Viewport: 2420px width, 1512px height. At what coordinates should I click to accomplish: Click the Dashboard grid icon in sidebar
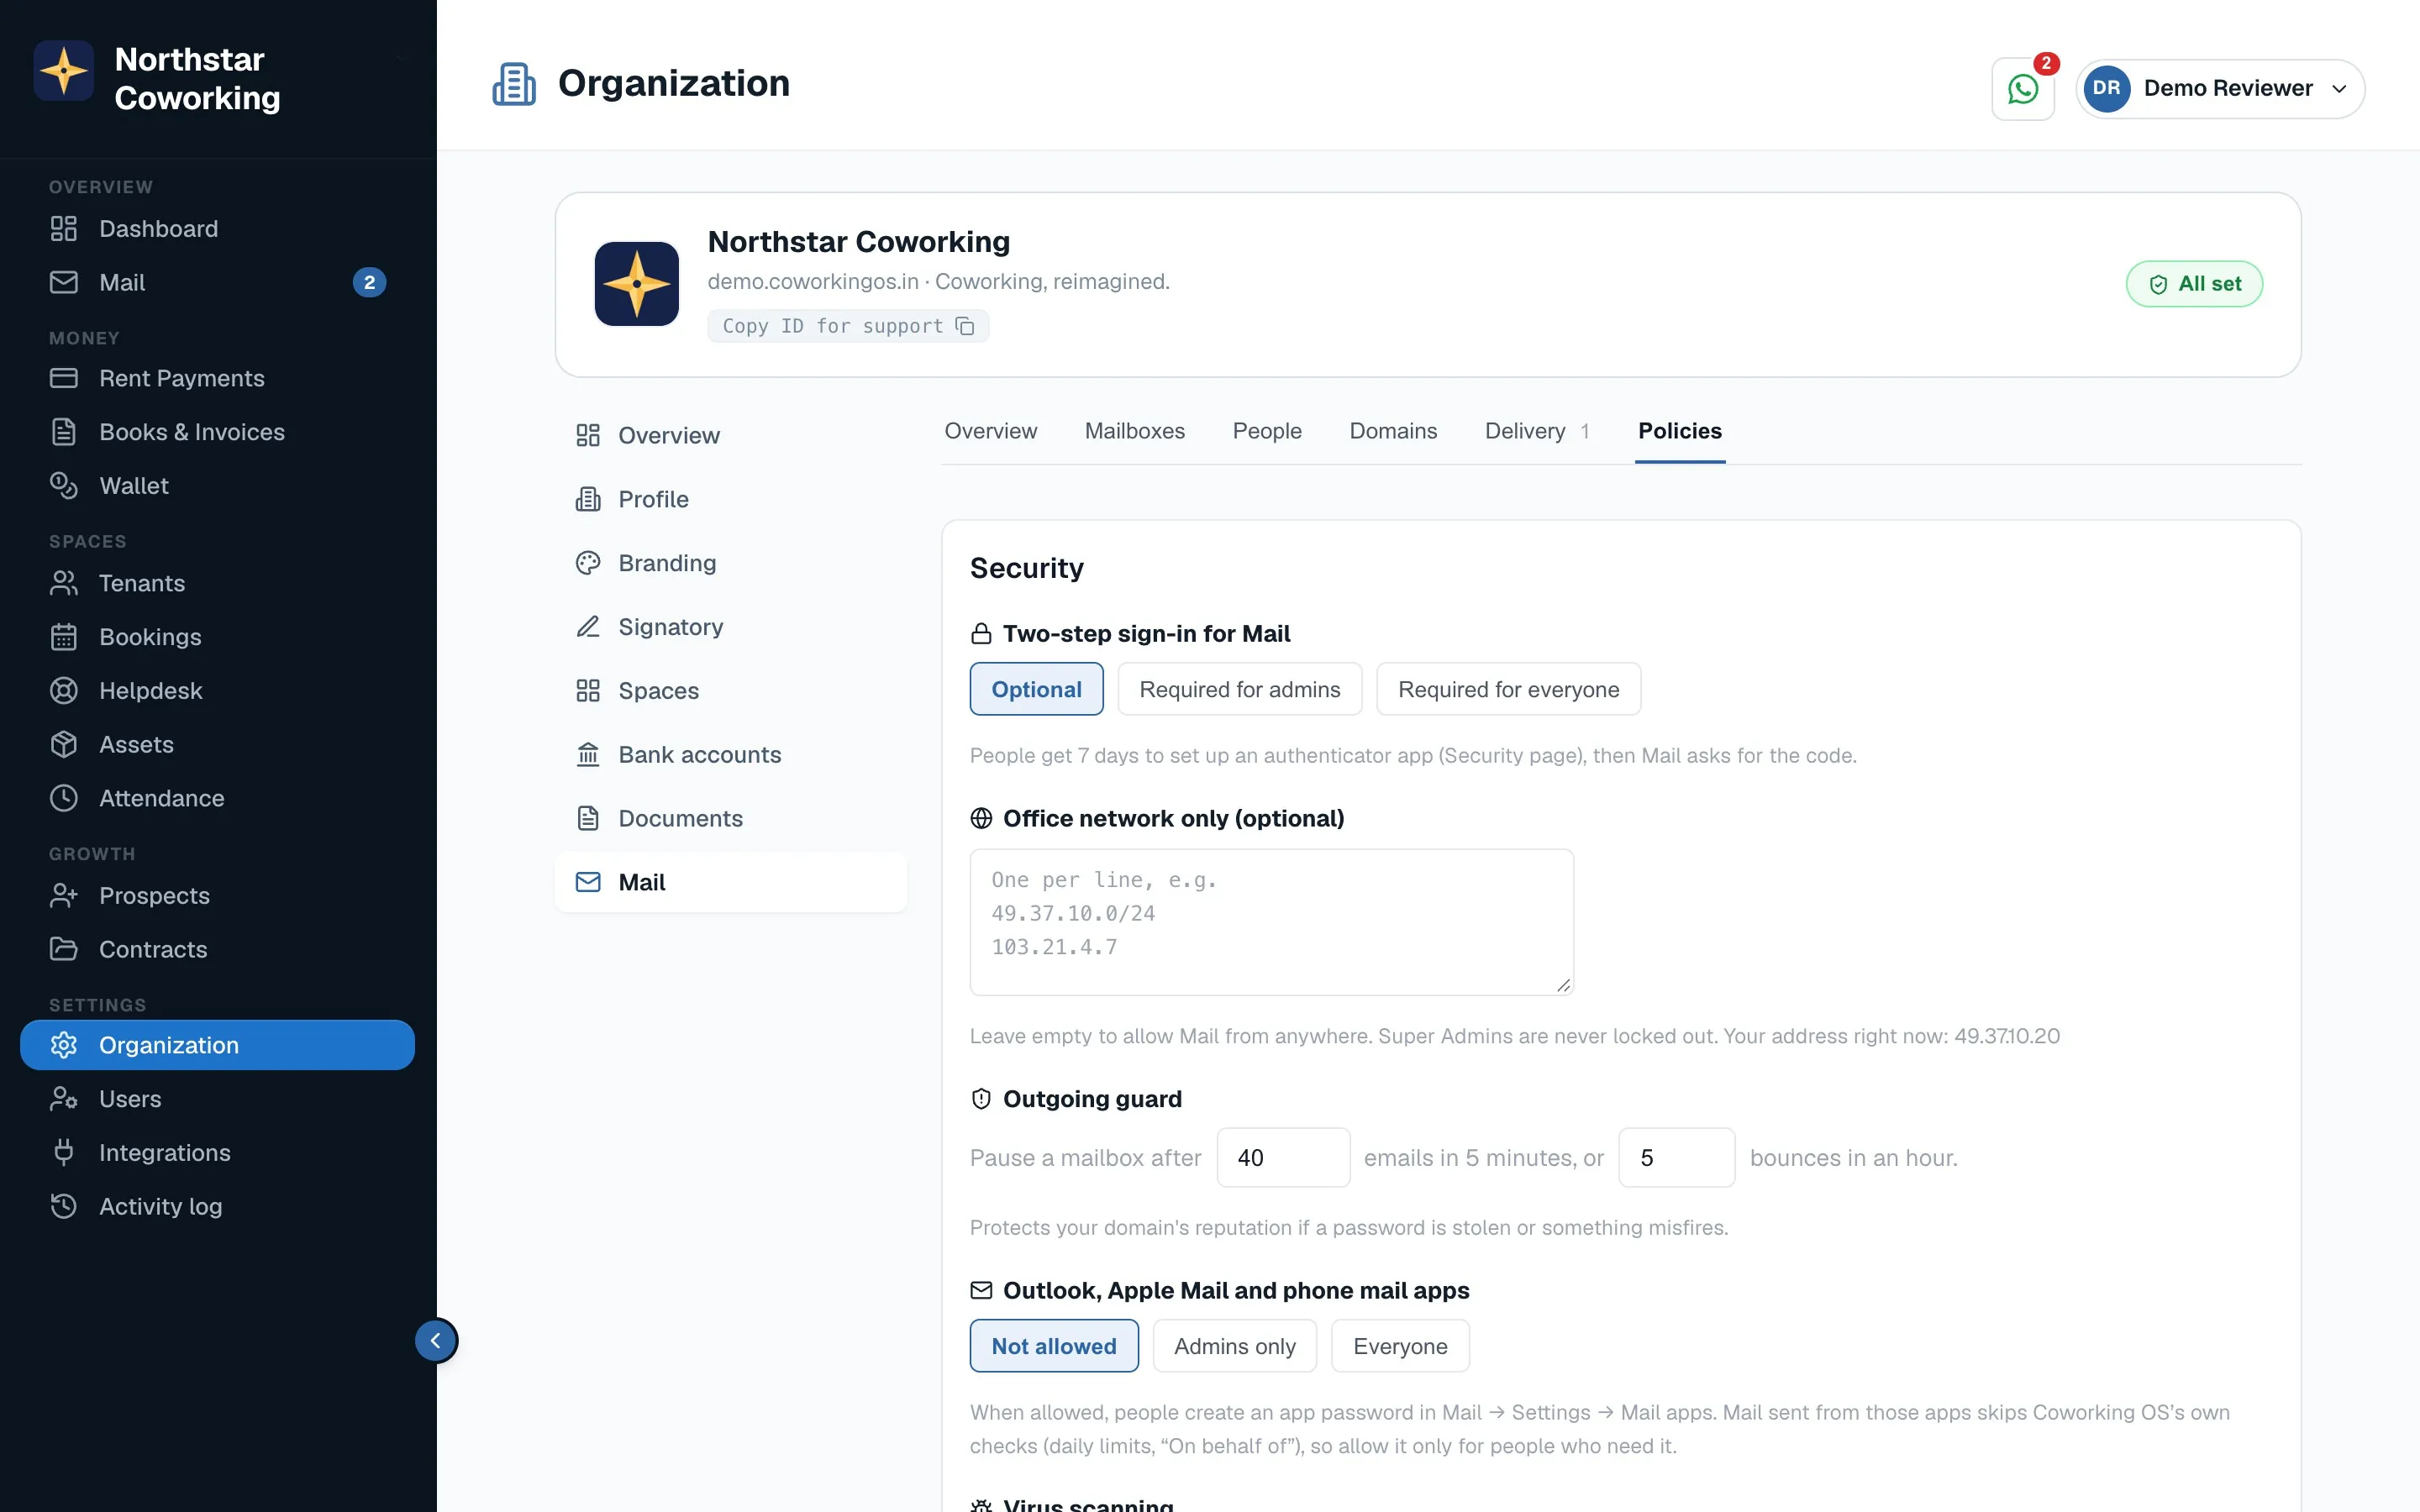click(64, 229)
